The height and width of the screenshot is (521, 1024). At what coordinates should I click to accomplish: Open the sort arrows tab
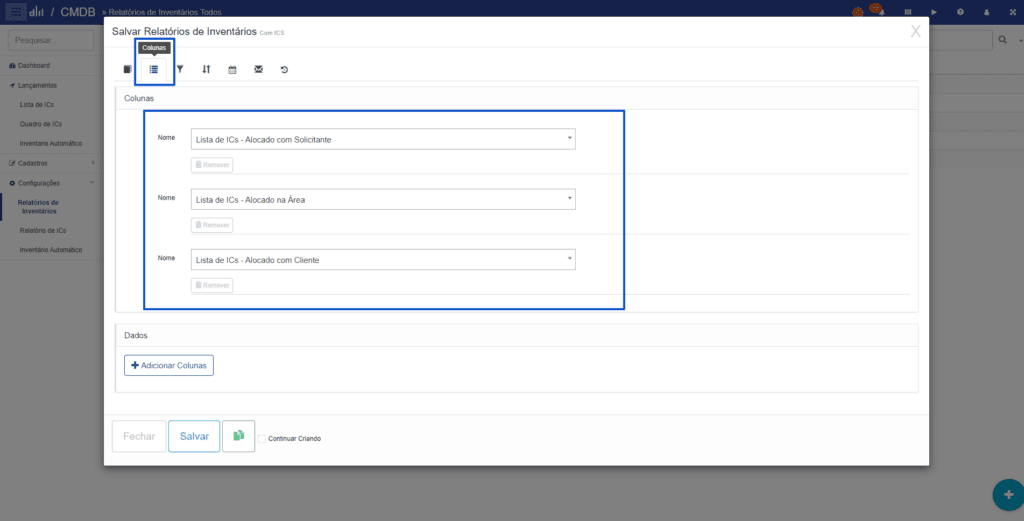(206, 69)
